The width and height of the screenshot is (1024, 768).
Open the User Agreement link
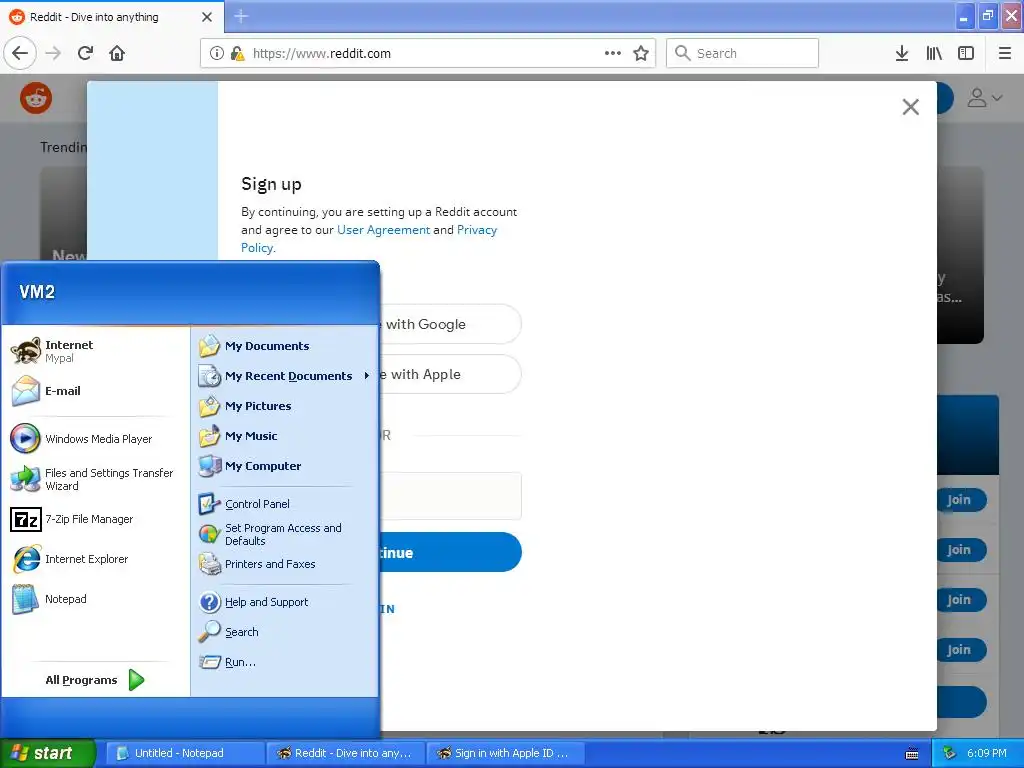(383, 230)
